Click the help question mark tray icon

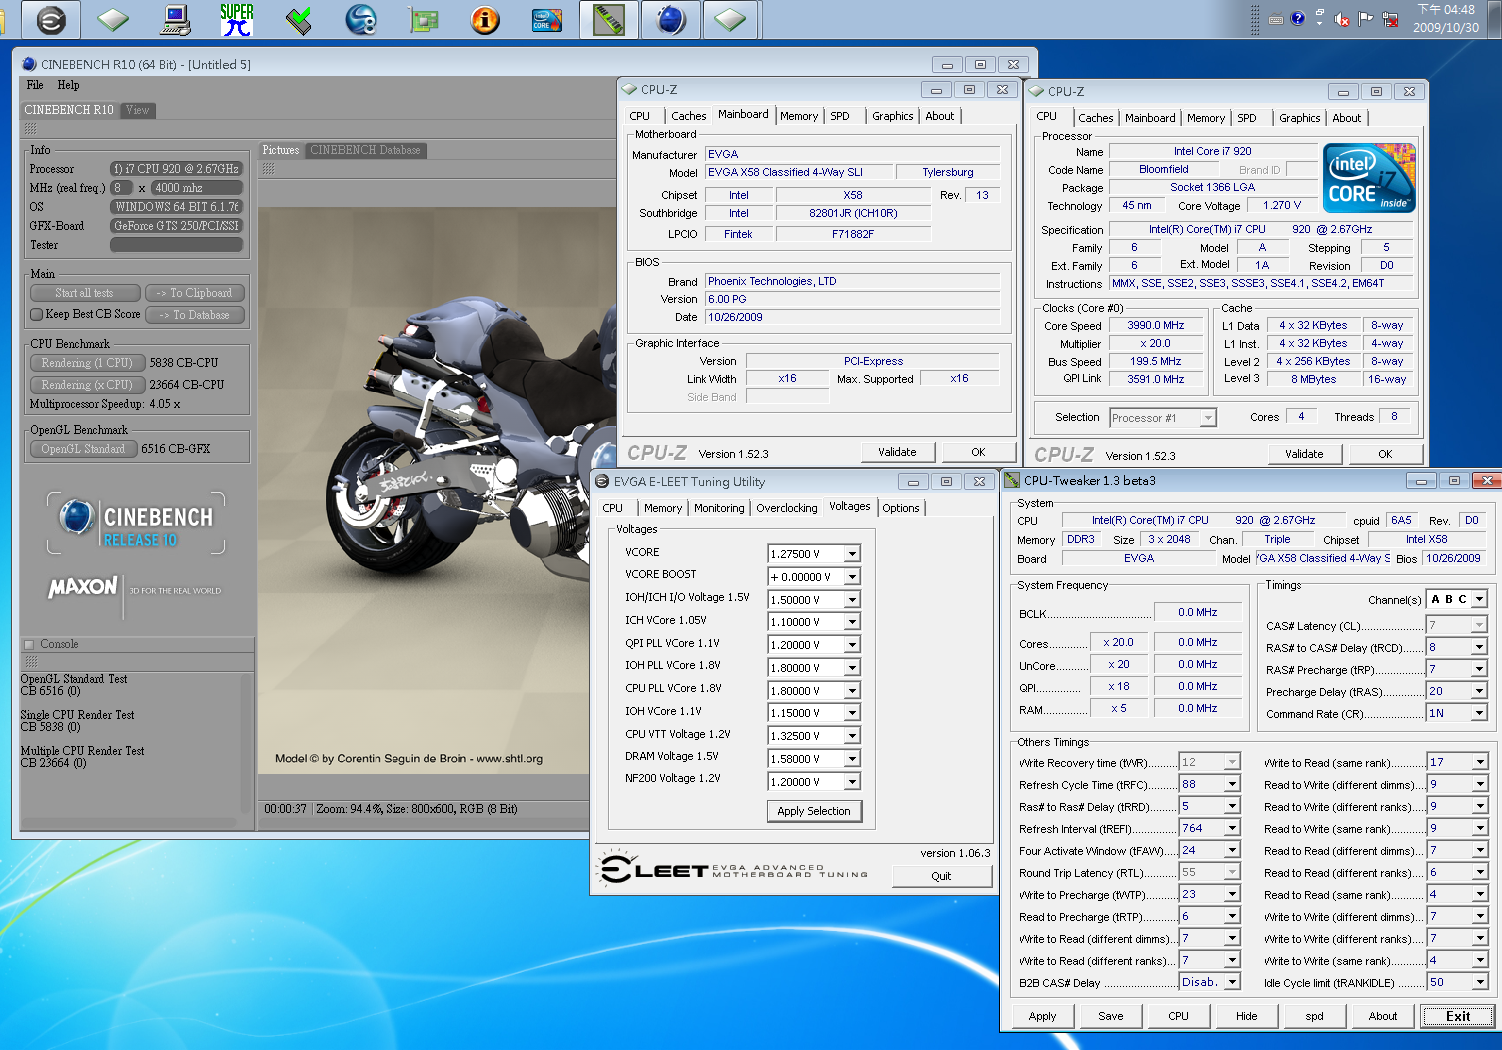coord(1297,18)
